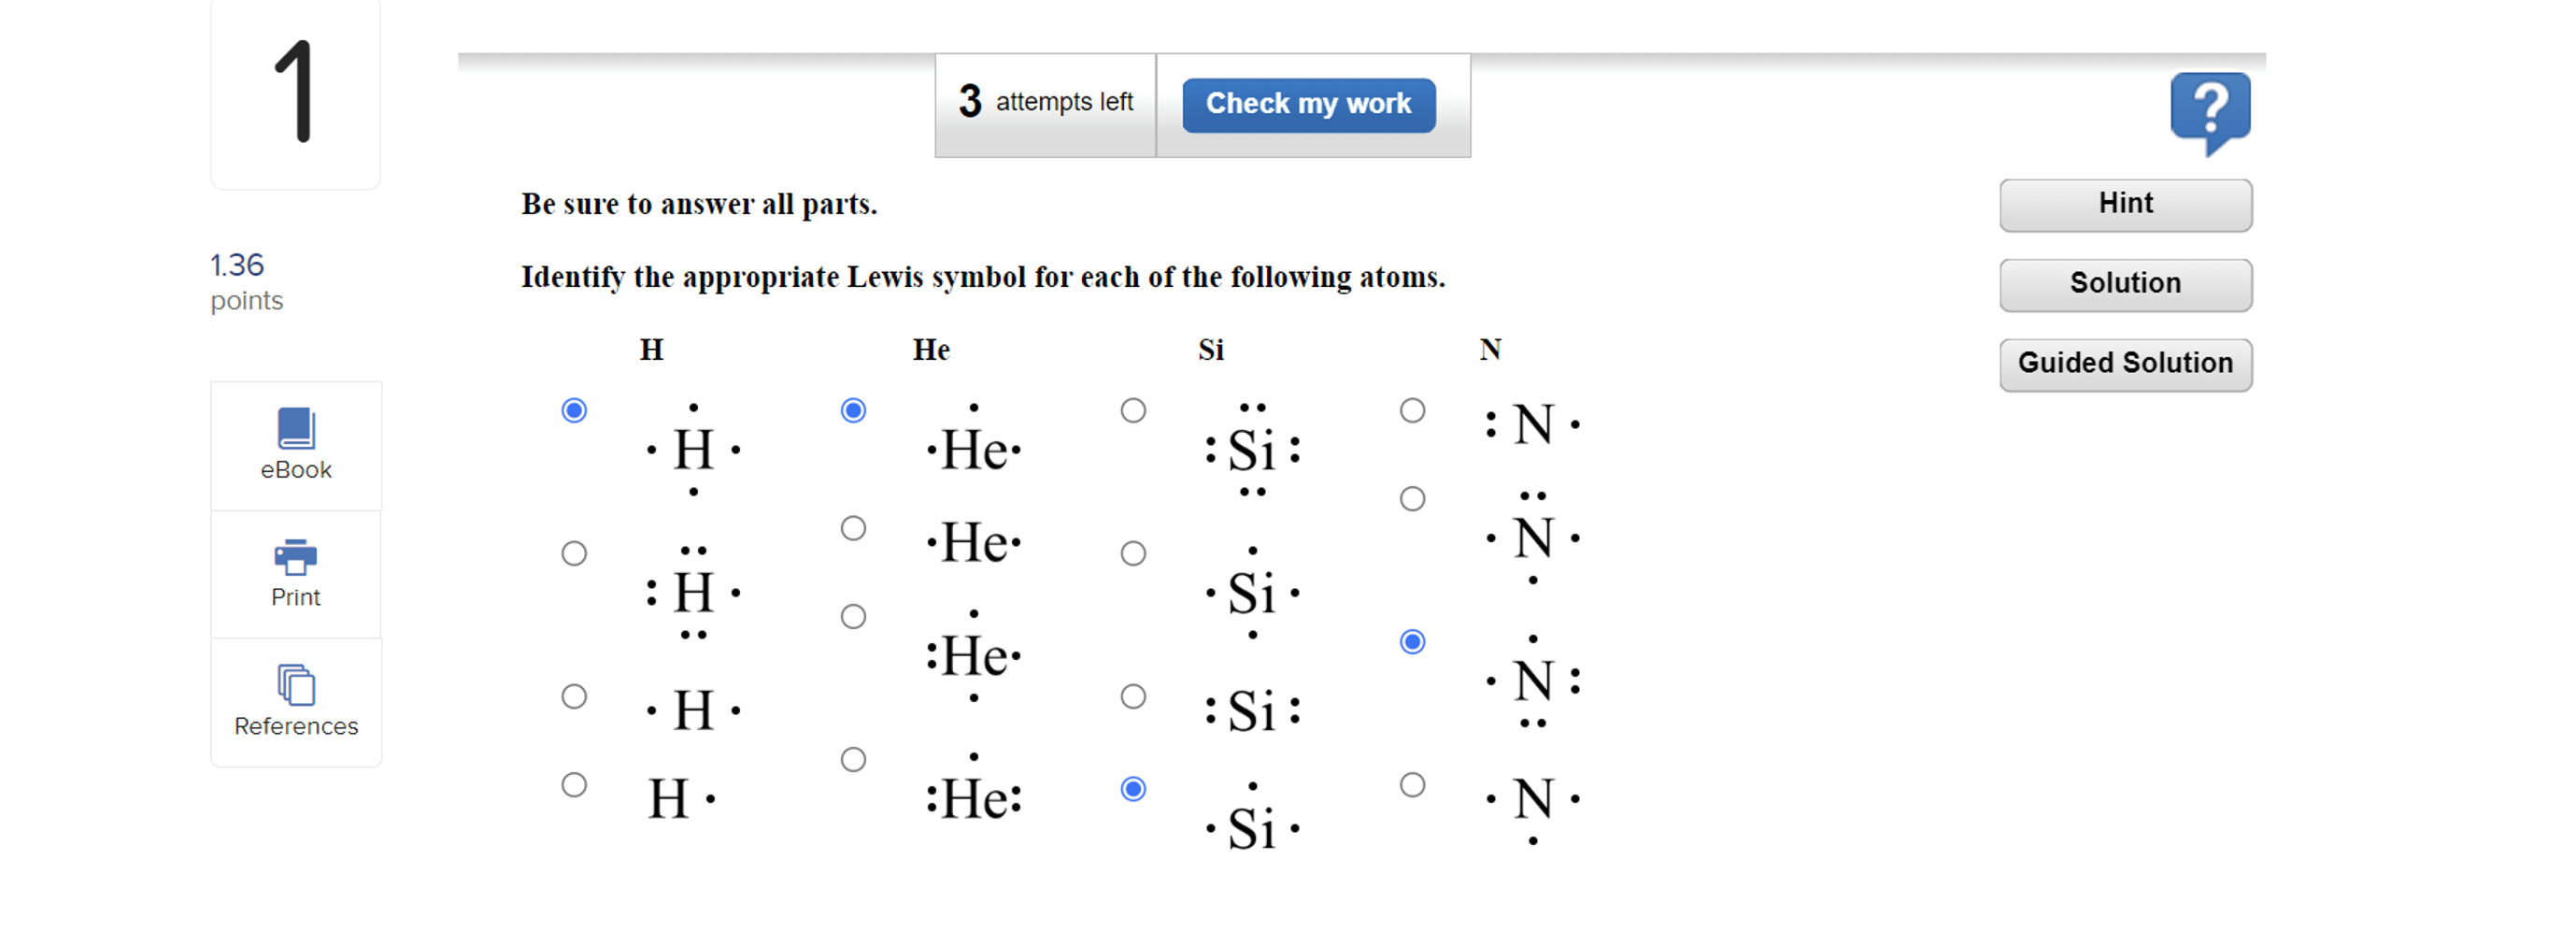Image resolution: width=2576 pixels, height=932 pixels.
Task: Click the Check my work button
Action: [1308, 103]
